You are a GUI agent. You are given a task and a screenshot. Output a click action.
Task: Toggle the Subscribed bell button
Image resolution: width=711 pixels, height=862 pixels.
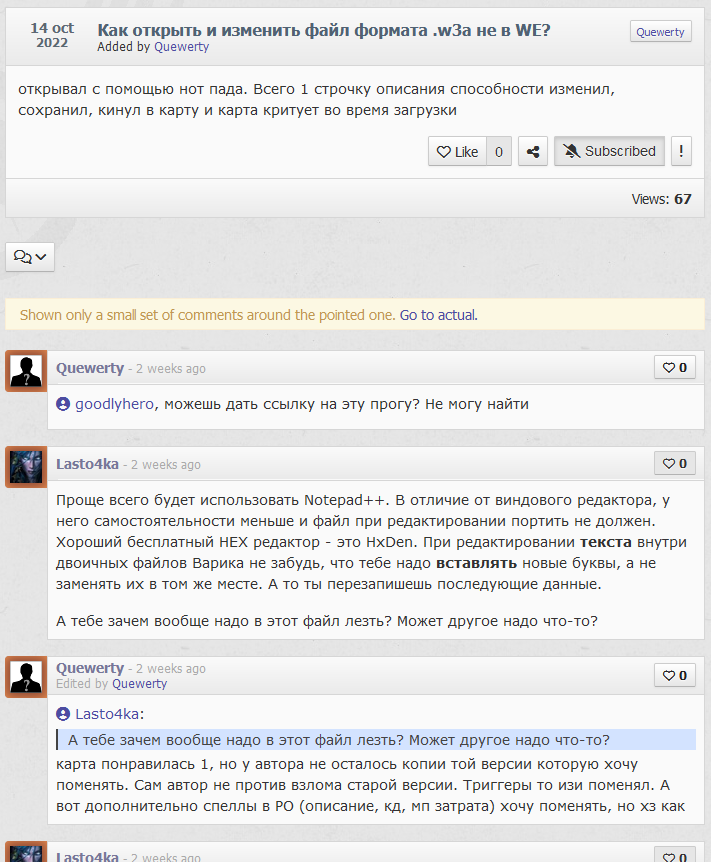point(609,152)
